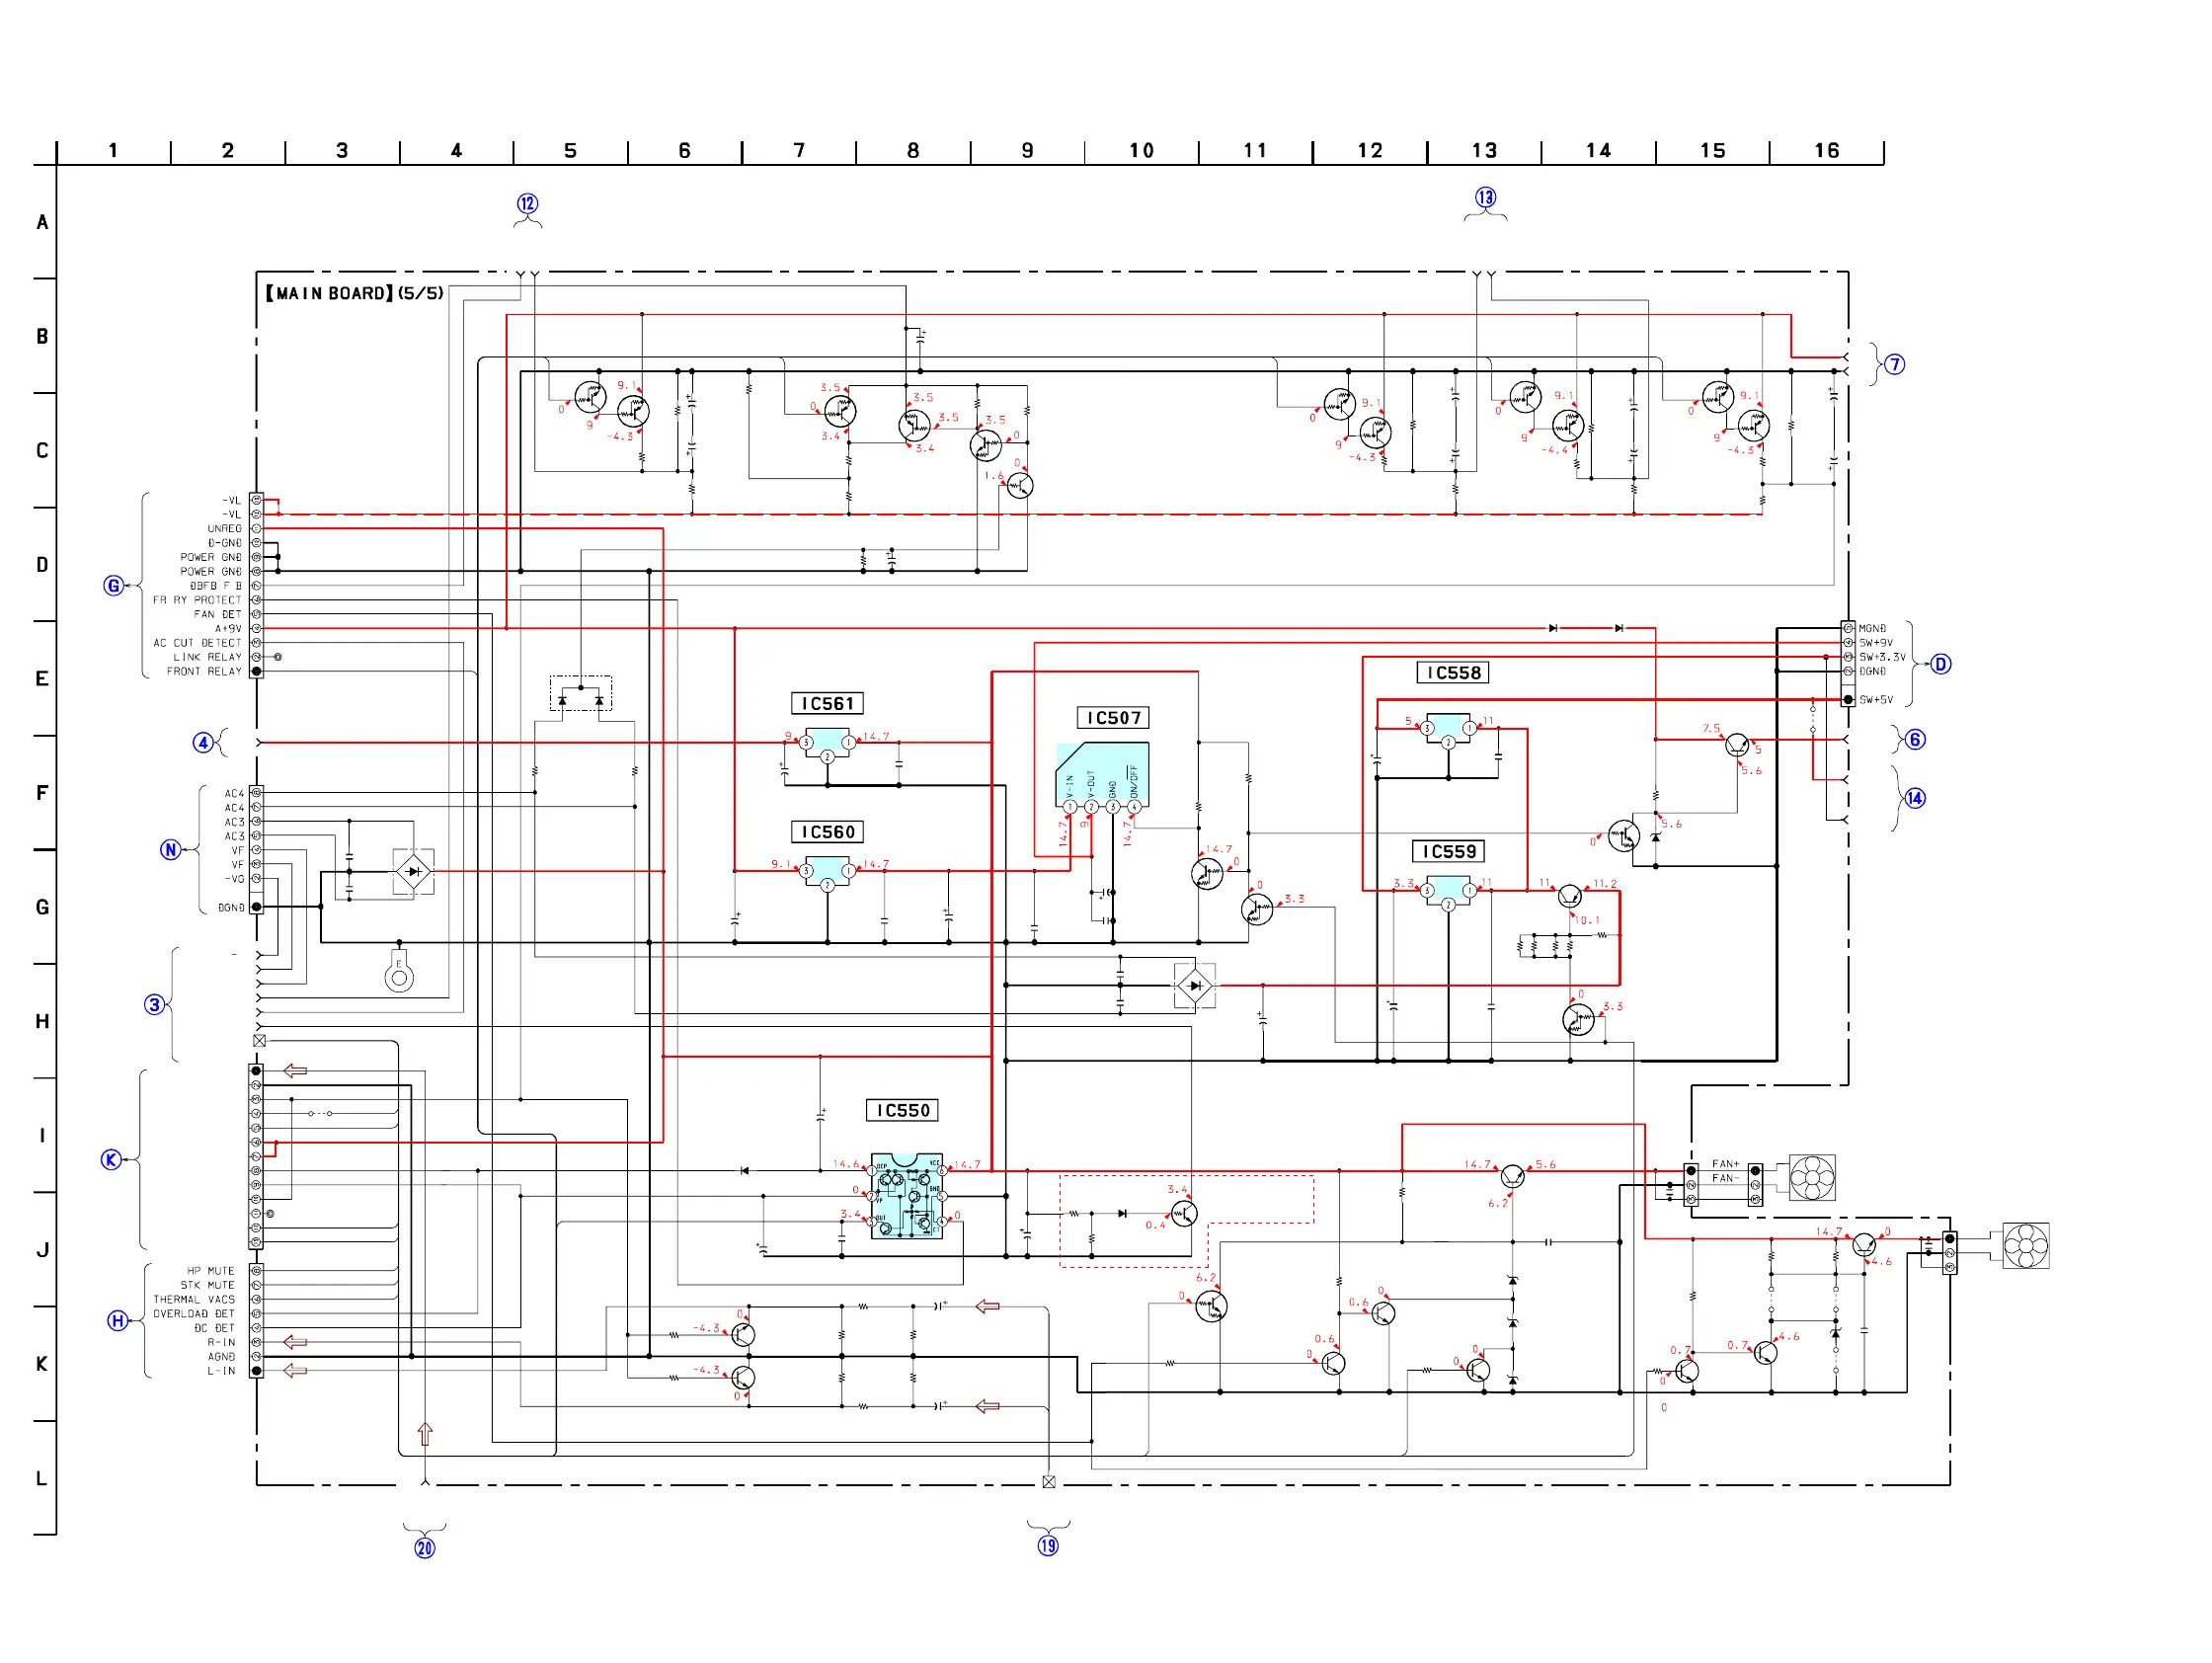Image resolution: width=2212 pixels, height=1663 pixels.
Task: Click circled connector letter G
Action: coord(113,586)
